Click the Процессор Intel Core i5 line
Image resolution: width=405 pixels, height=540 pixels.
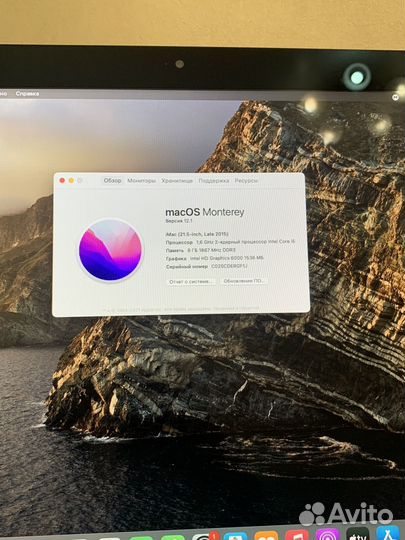(x=230, y=242)
